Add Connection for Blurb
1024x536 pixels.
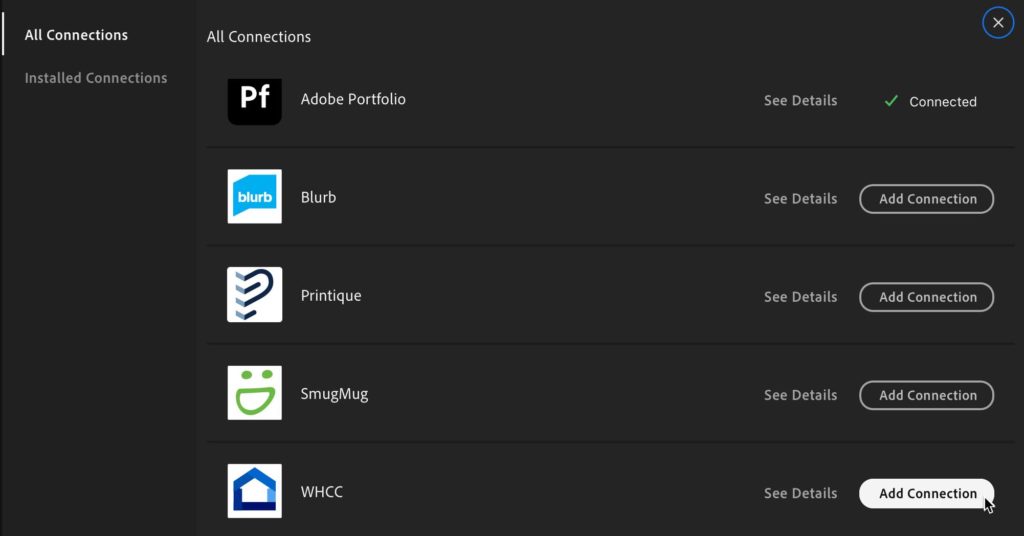[927, 199]
